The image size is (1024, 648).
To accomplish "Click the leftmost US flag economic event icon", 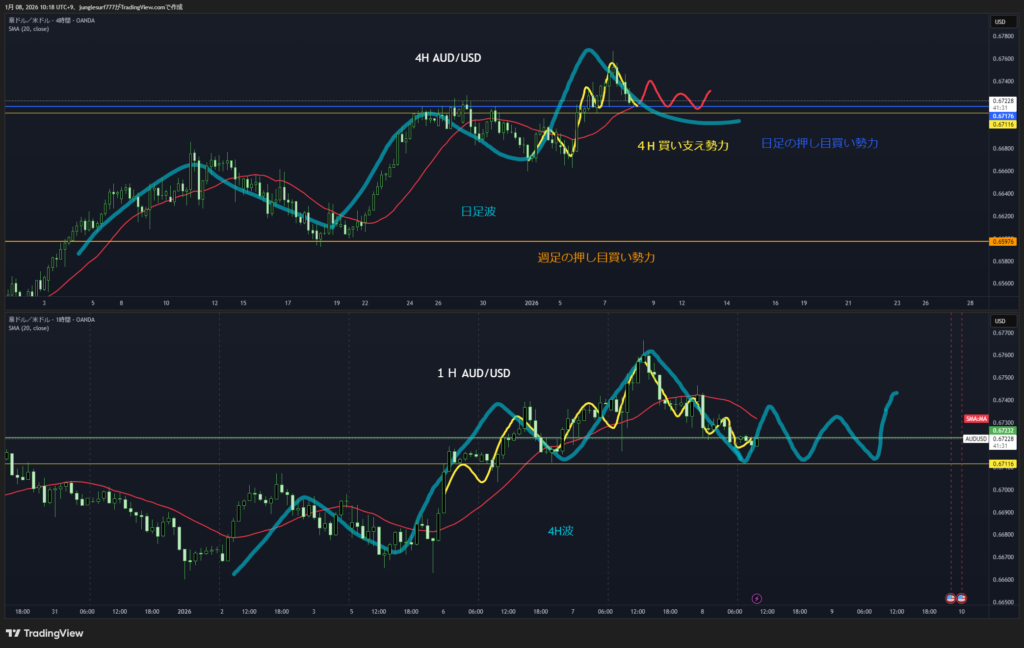I will coord(950,598).
